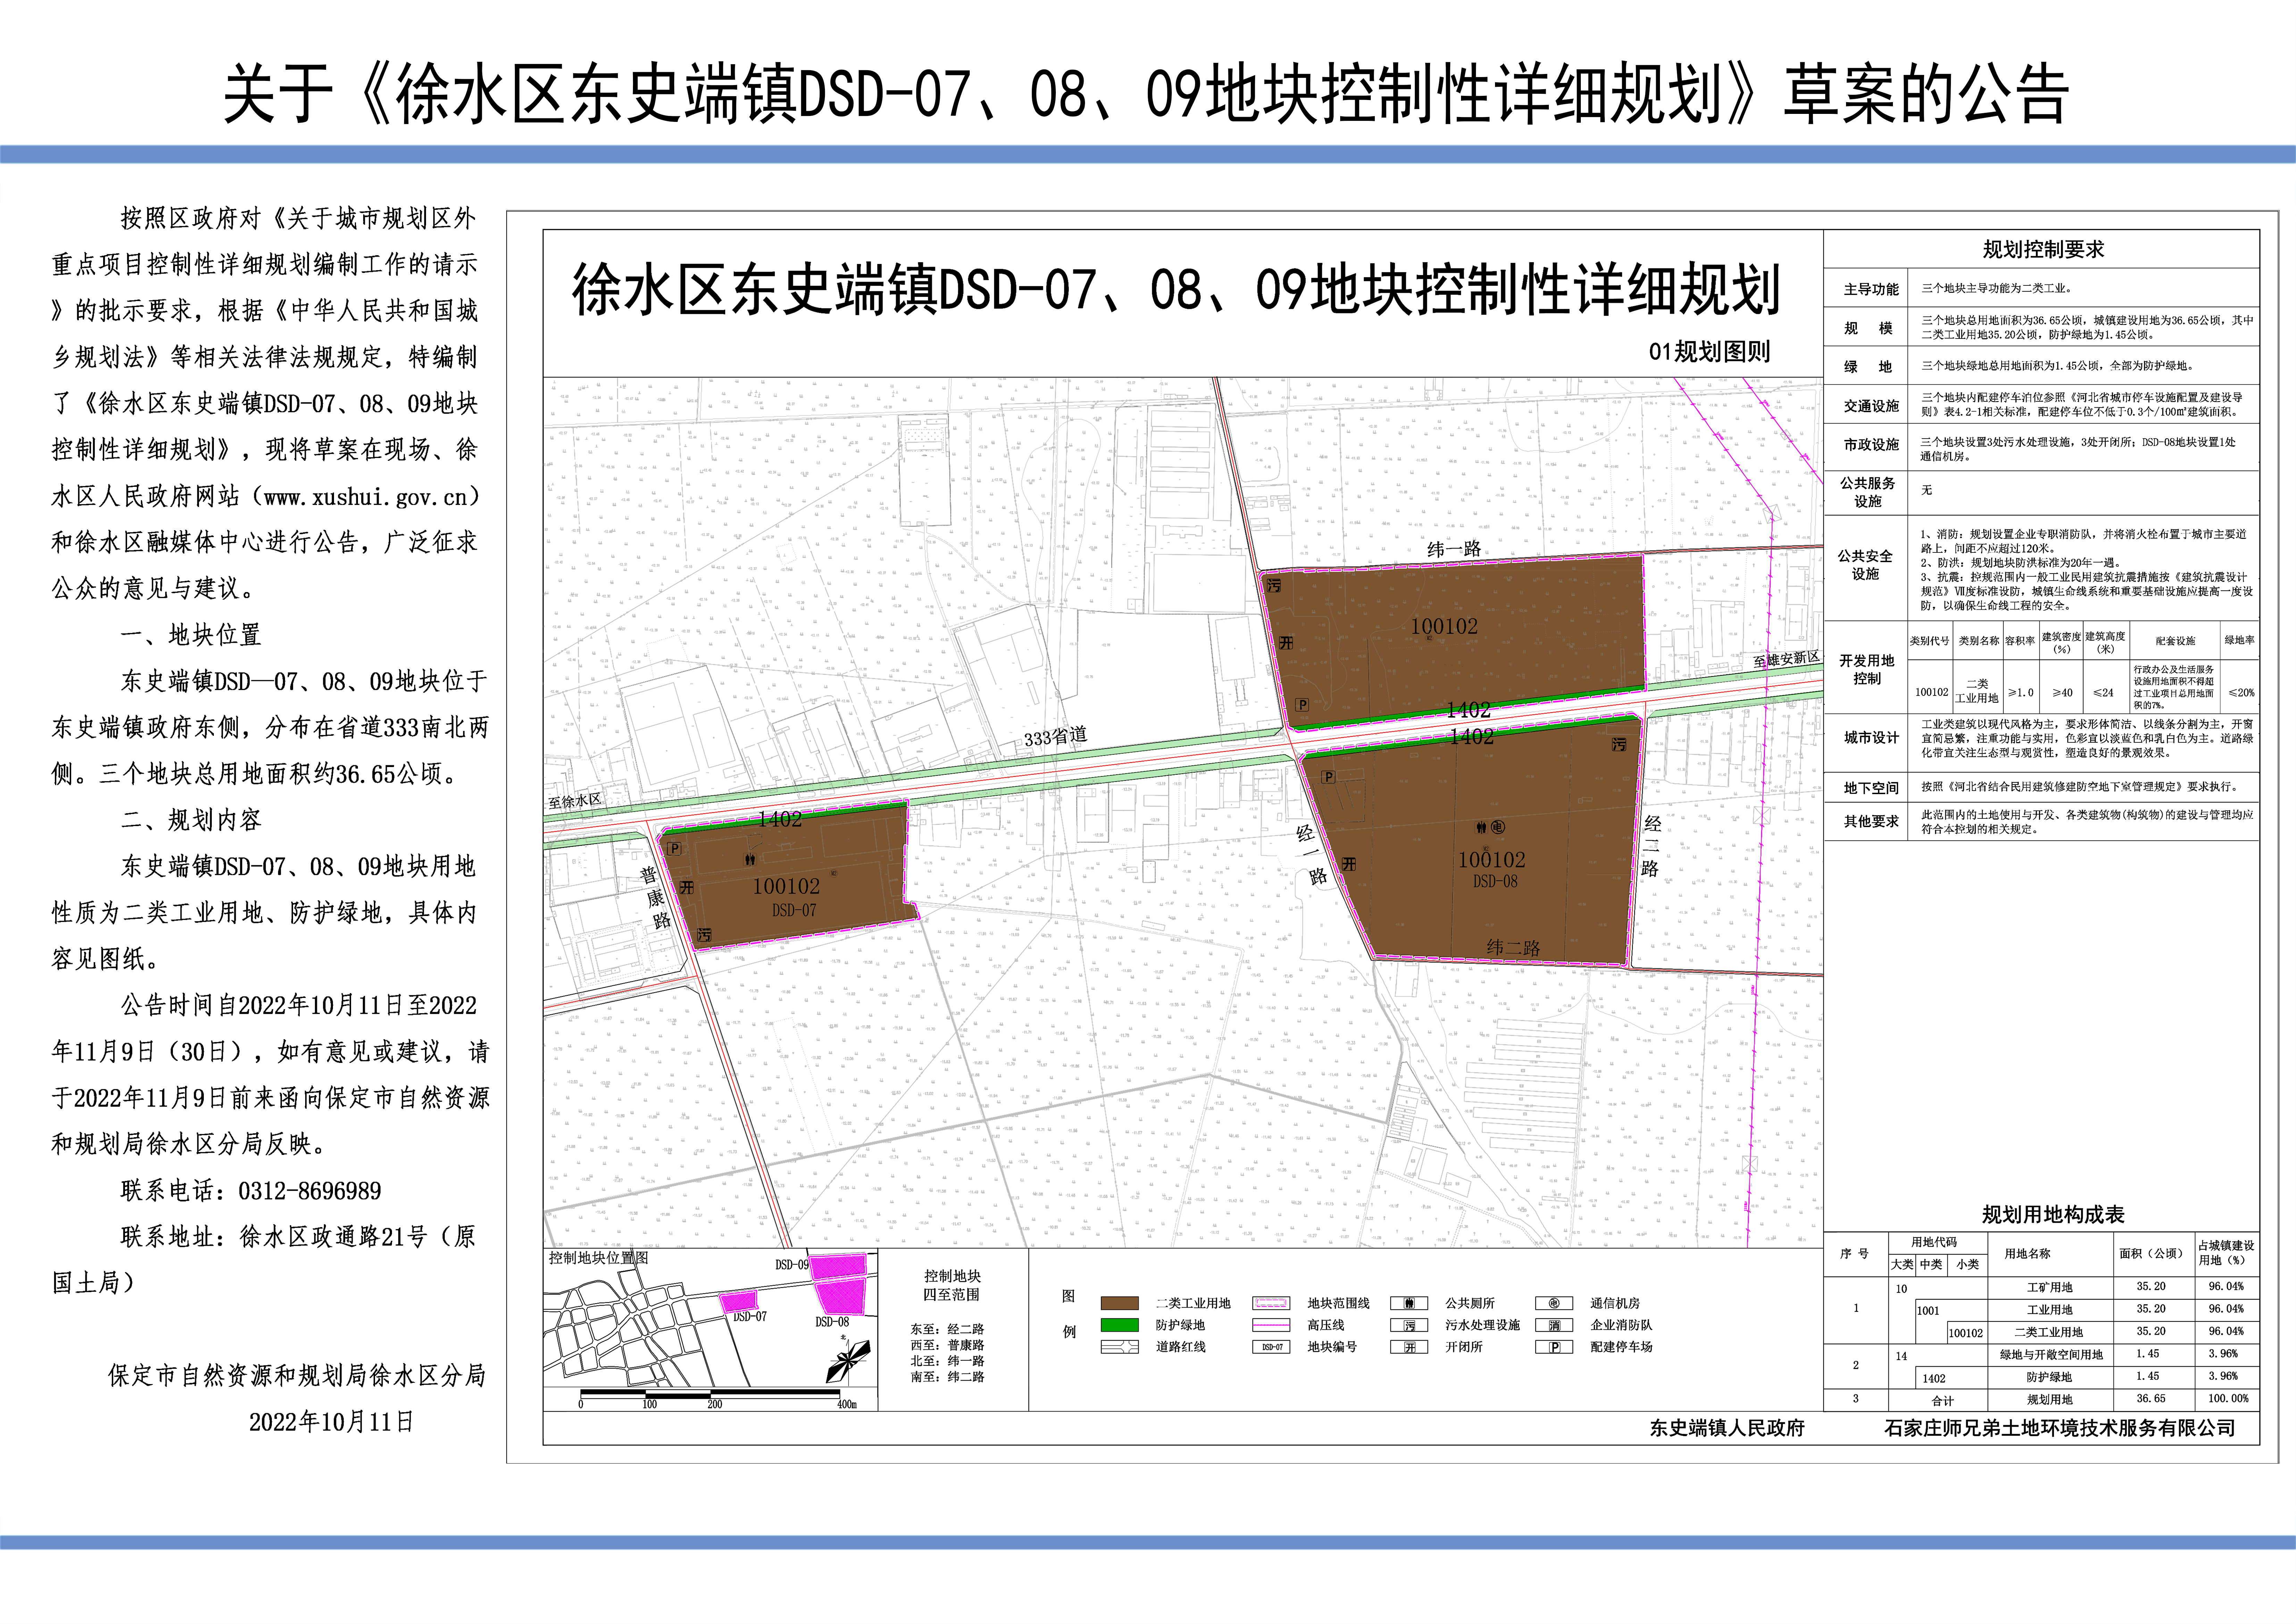Click the dashed magenta 地块范围线 legend symbol
Screen dimensions: 2296x1624
pos(1271,1303)
